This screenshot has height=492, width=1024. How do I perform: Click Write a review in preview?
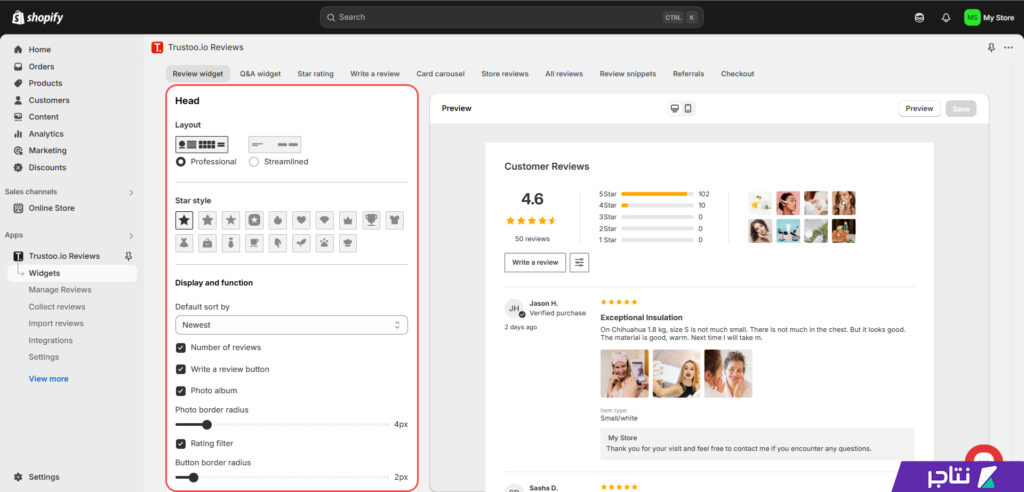click(535, 263)
